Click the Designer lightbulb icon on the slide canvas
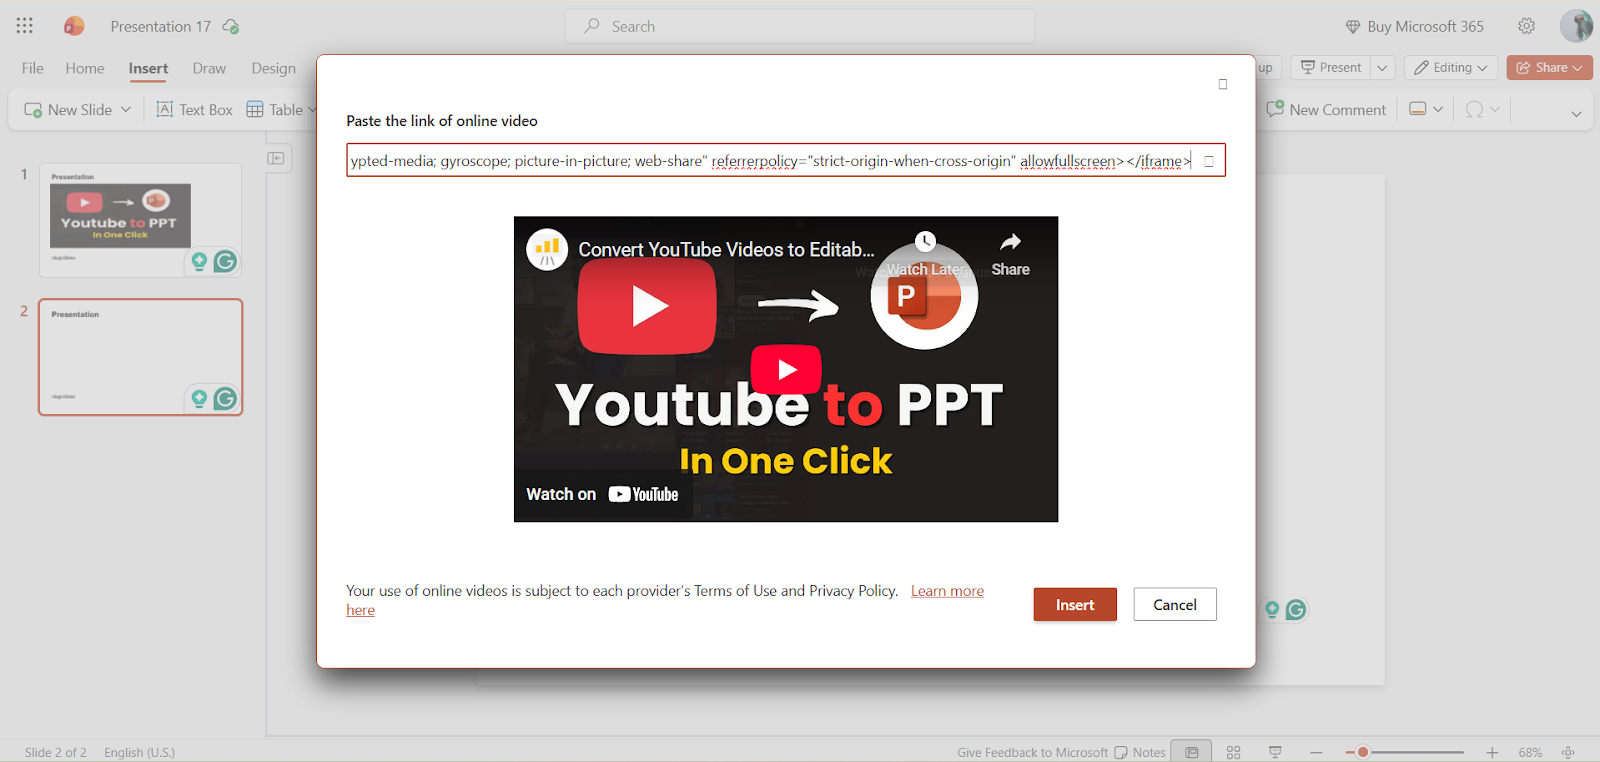The height and width of the screenshot is (762, 1600). tap(1272, 609)
